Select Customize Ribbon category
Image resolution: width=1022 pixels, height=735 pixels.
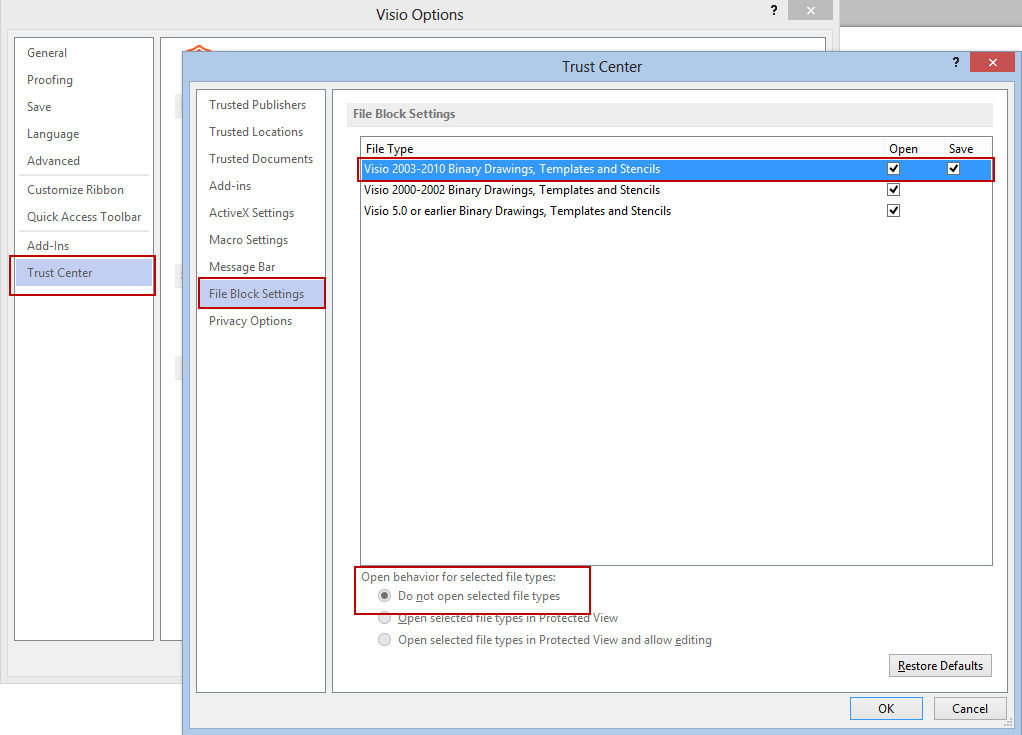(x=76, y=190)
